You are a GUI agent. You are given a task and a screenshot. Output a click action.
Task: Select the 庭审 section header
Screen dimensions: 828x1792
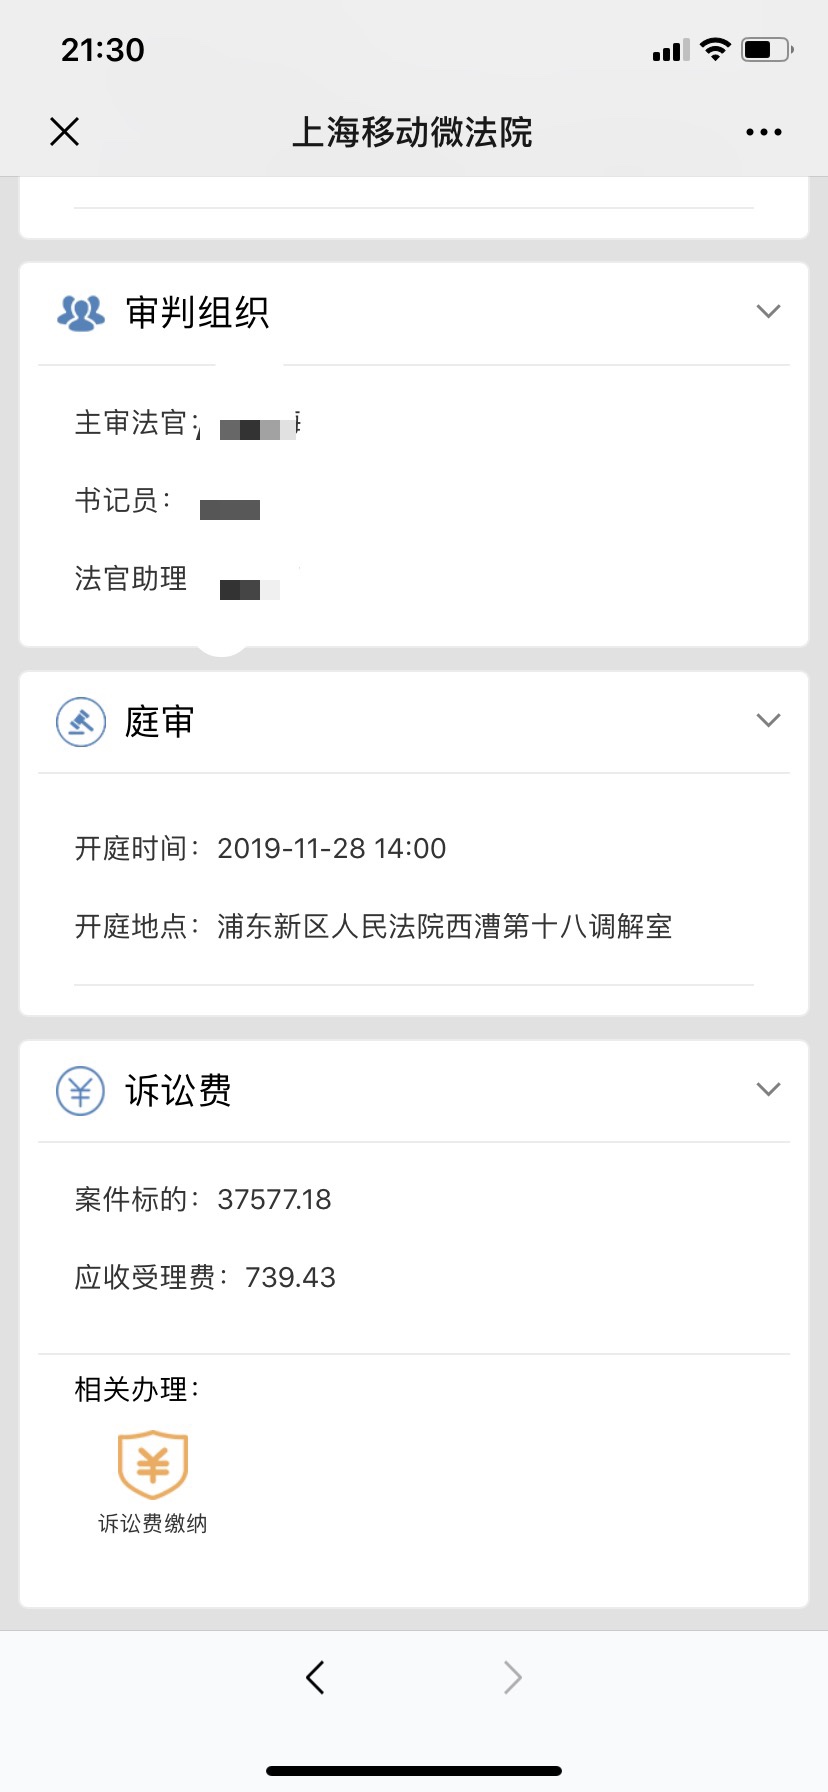tap(414, 721)
